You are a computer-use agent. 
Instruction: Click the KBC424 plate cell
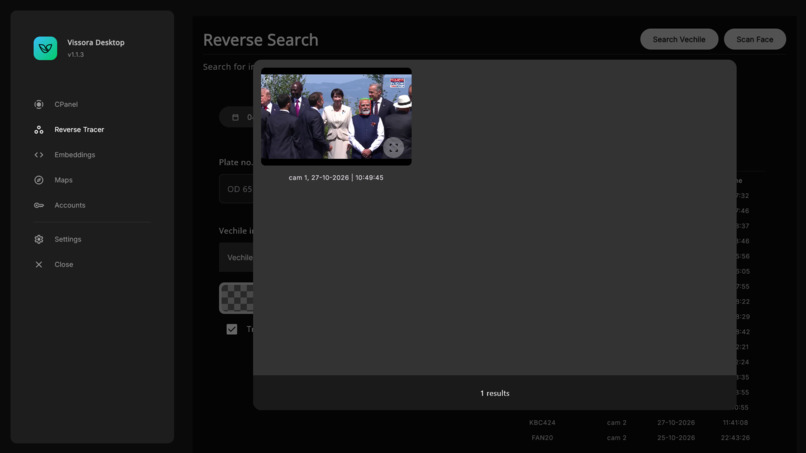(x=542, y=423)
